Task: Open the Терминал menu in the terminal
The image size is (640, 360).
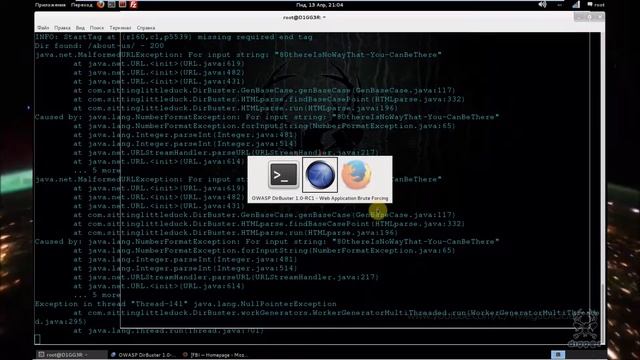Action: click(120, 28)
